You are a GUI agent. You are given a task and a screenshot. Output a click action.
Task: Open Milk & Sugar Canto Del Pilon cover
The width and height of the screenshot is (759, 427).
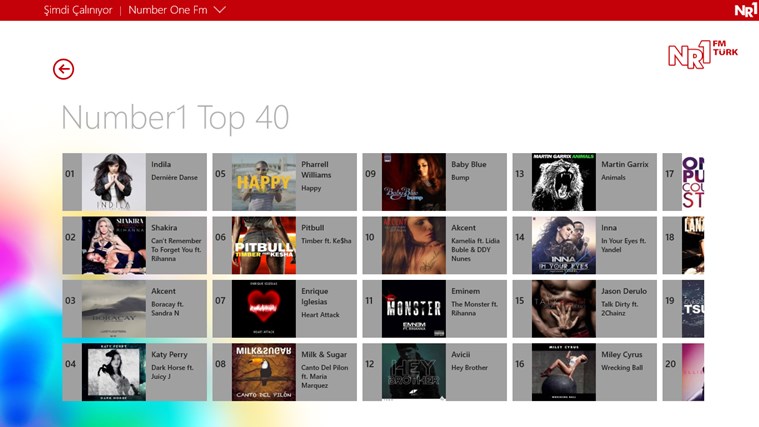(x=264, y=372)
